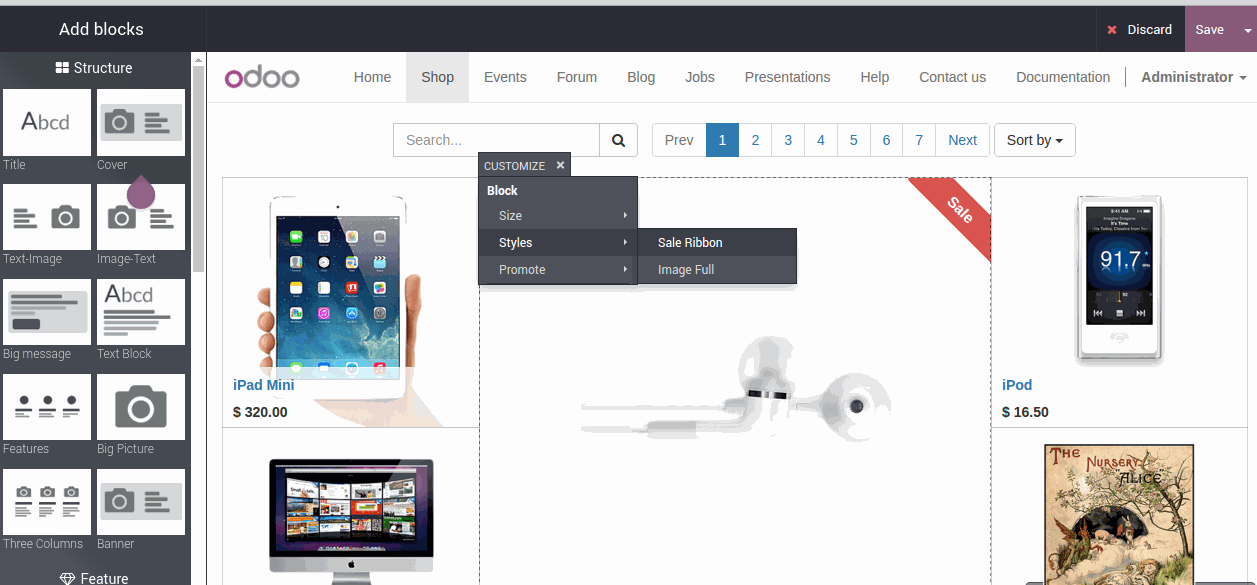
Task: Open the Jobs page
Action: (700, 77)
